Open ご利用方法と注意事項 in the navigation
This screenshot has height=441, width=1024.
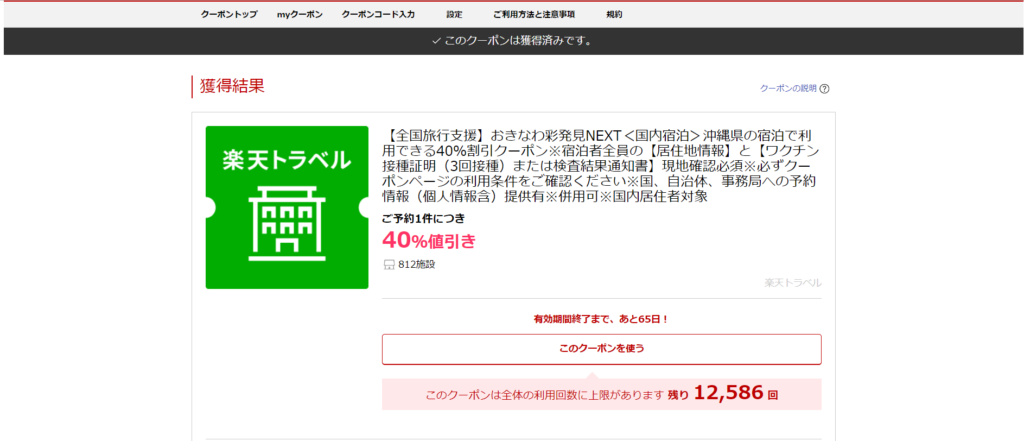click(534, 14)
